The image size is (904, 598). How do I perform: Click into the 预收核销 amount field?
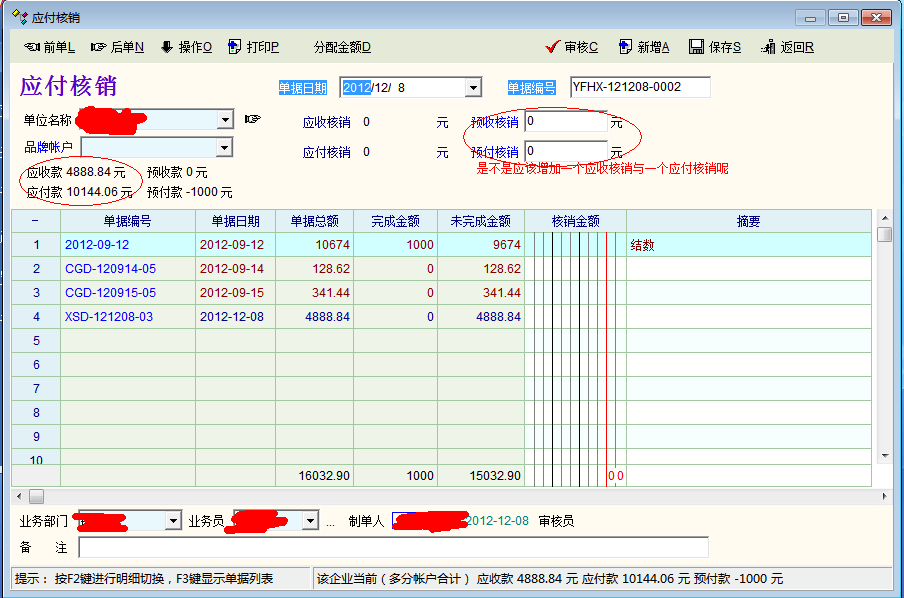565,122
